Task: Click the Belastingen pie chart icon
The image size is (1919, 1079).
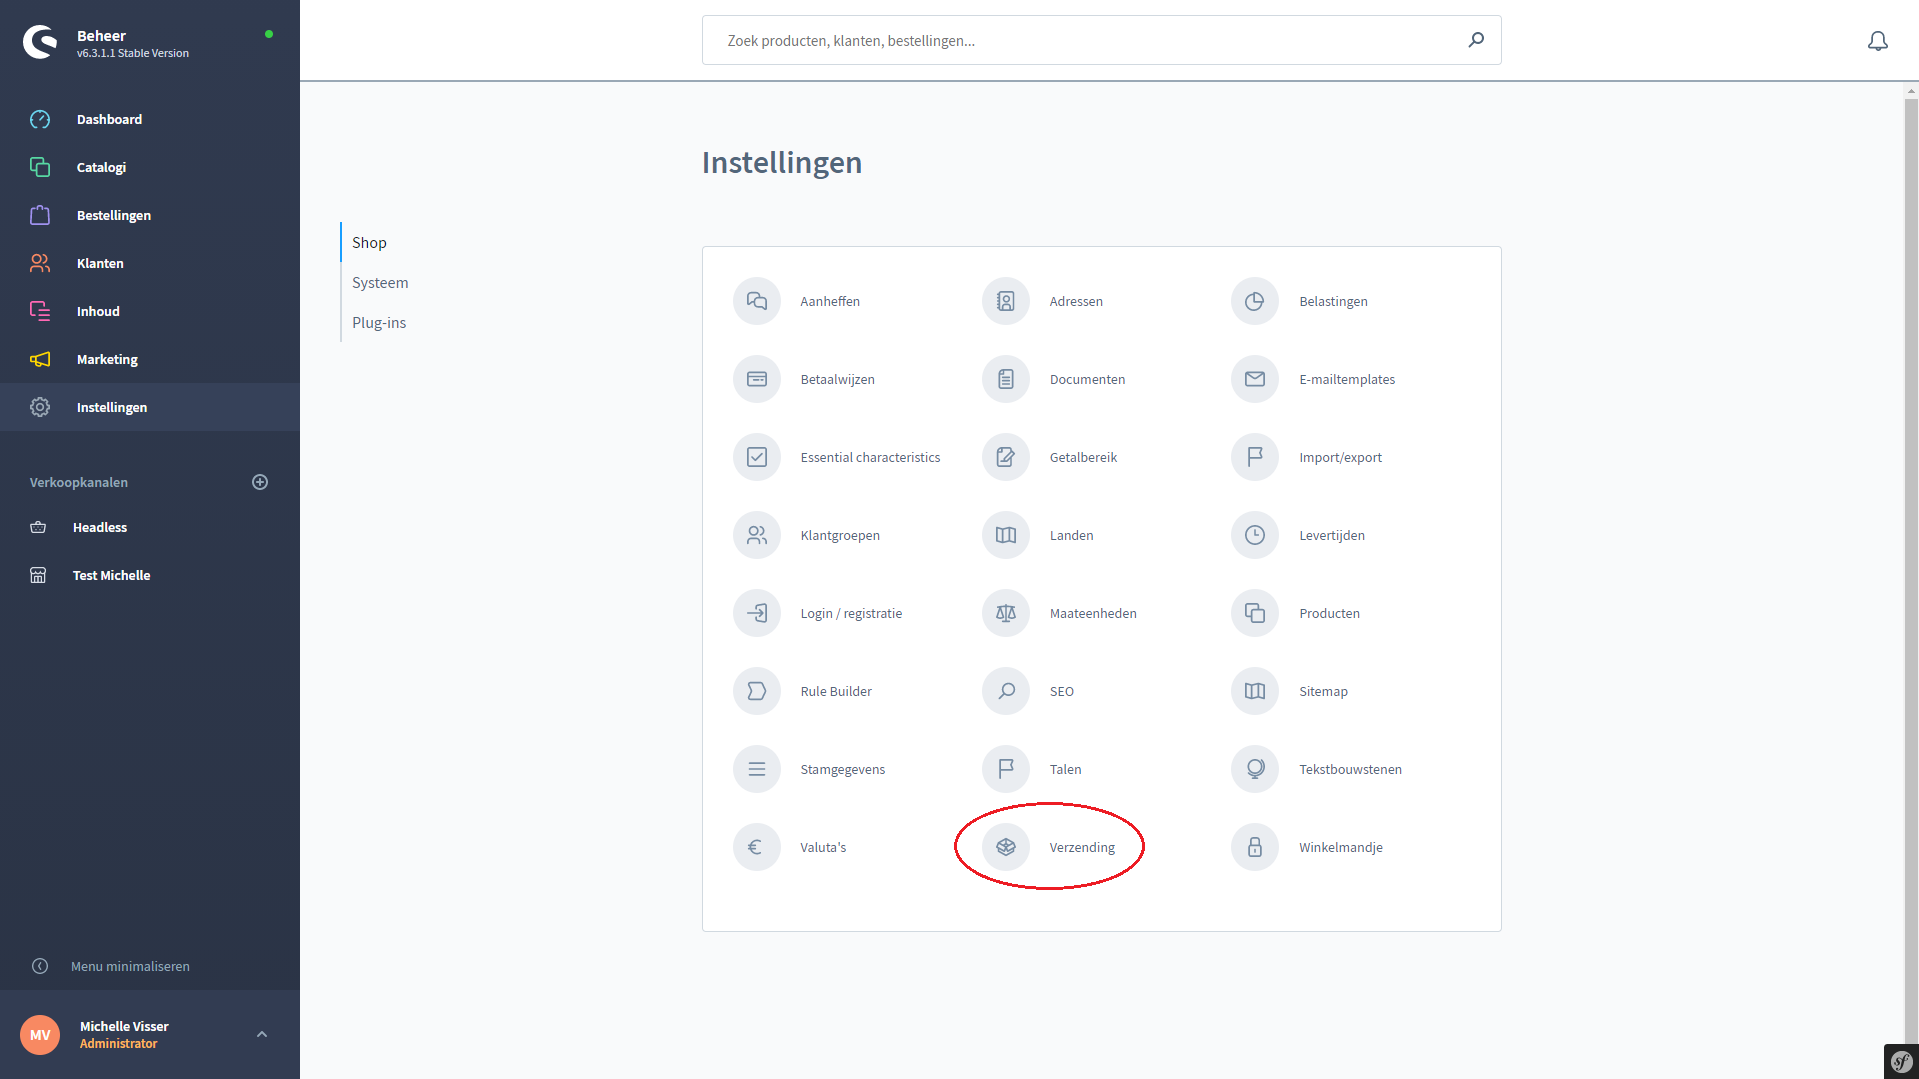Action: point(1254,301)
